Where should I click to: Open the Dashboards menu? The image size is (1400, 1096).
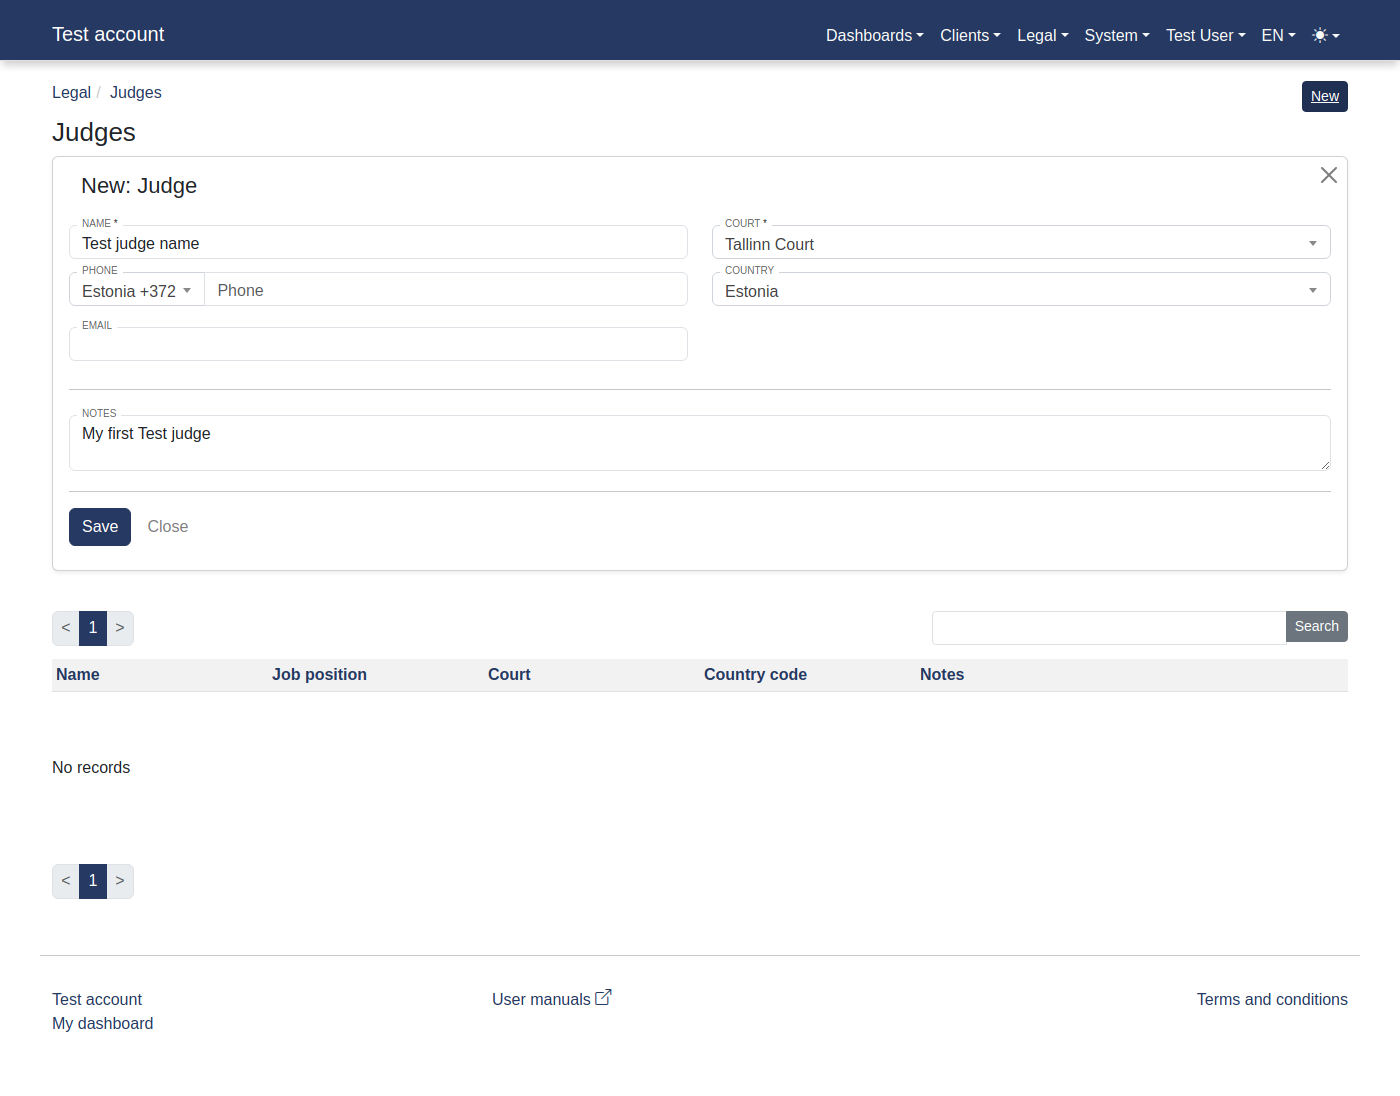874,35
